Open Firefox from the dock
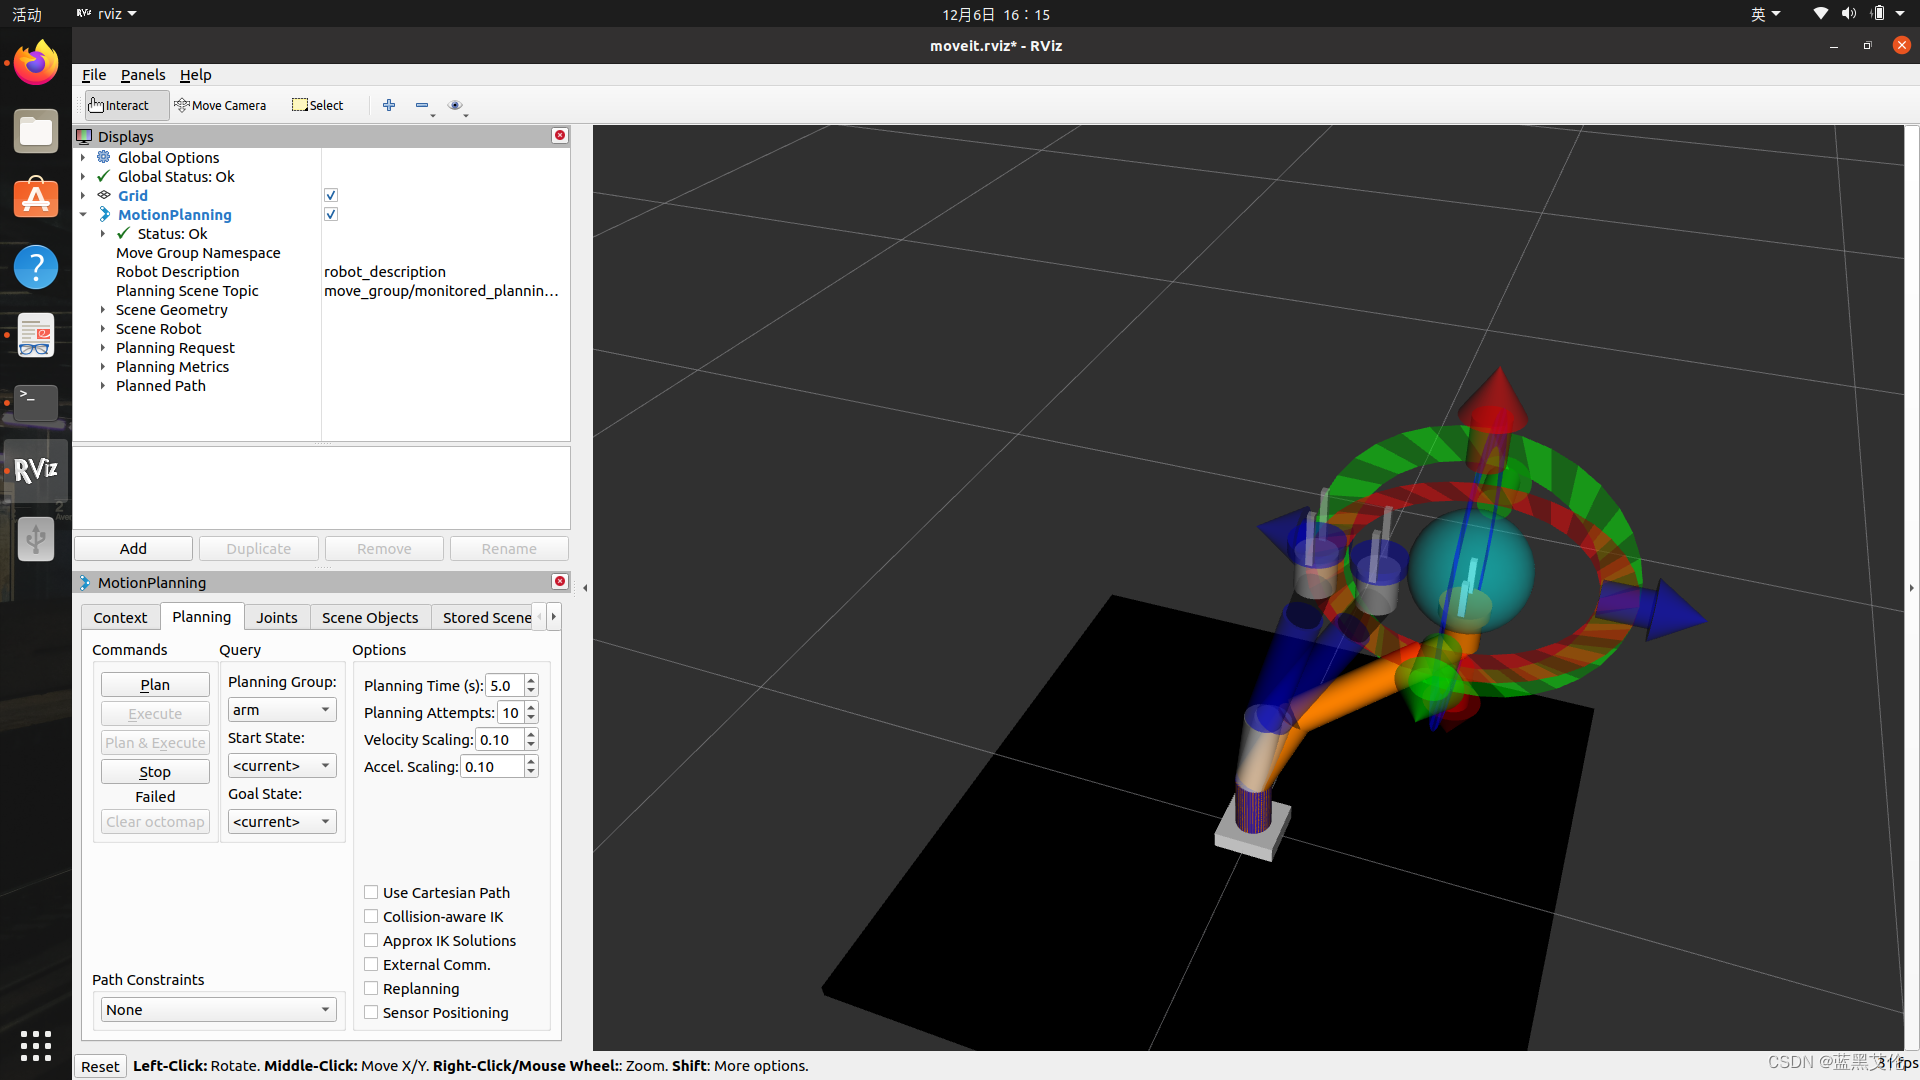 point(36,63)
